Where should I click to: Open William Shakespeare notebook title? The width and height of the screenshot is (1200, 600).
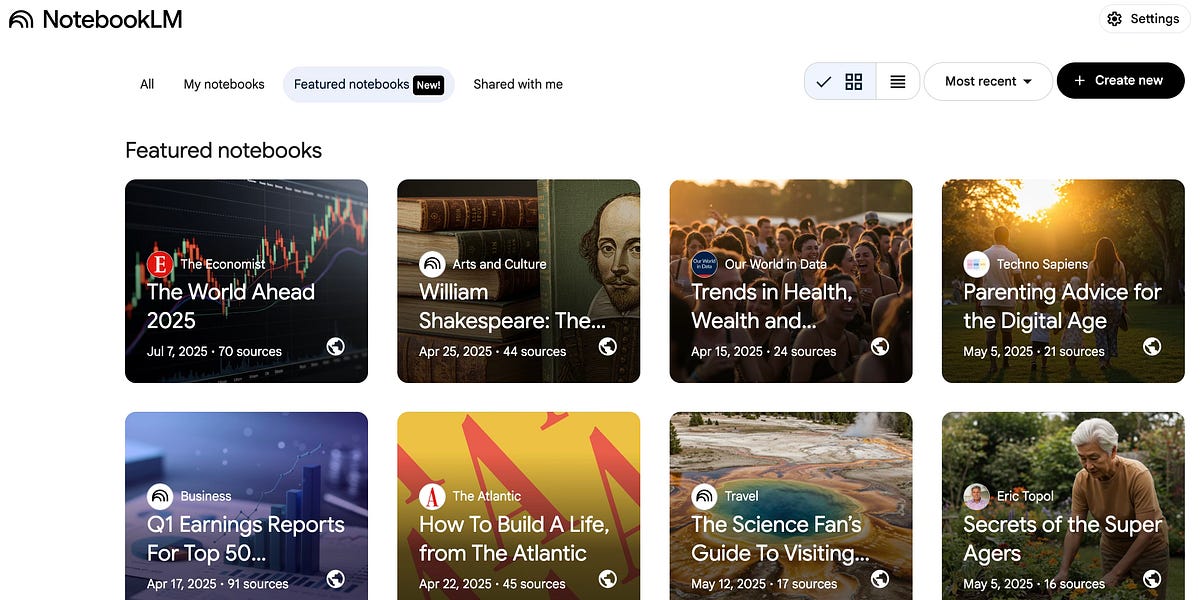tap(512, 306)
